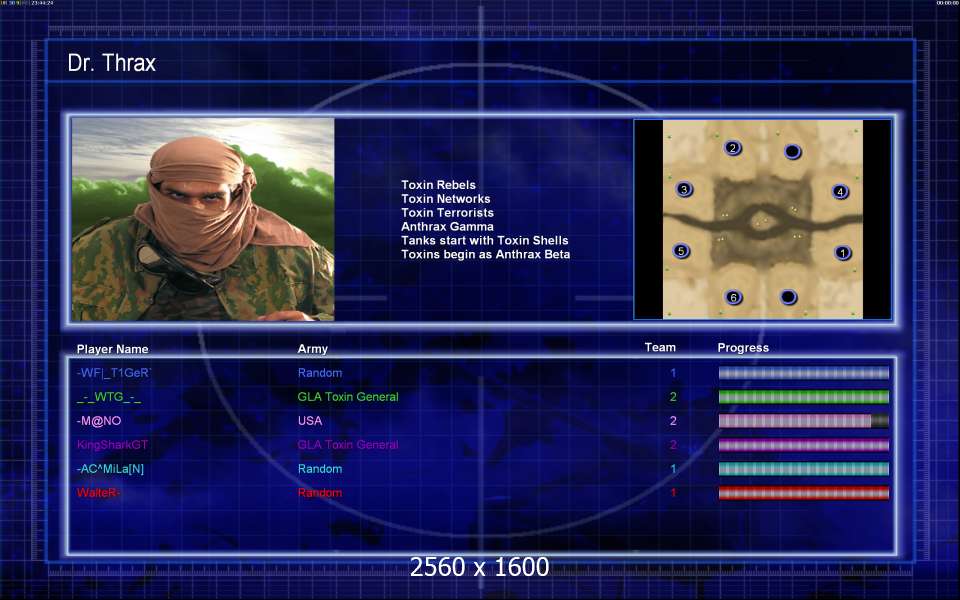
Task: Click -M@NO's loading progress bar
Action: pyautogui.click(x=803, y=421)
